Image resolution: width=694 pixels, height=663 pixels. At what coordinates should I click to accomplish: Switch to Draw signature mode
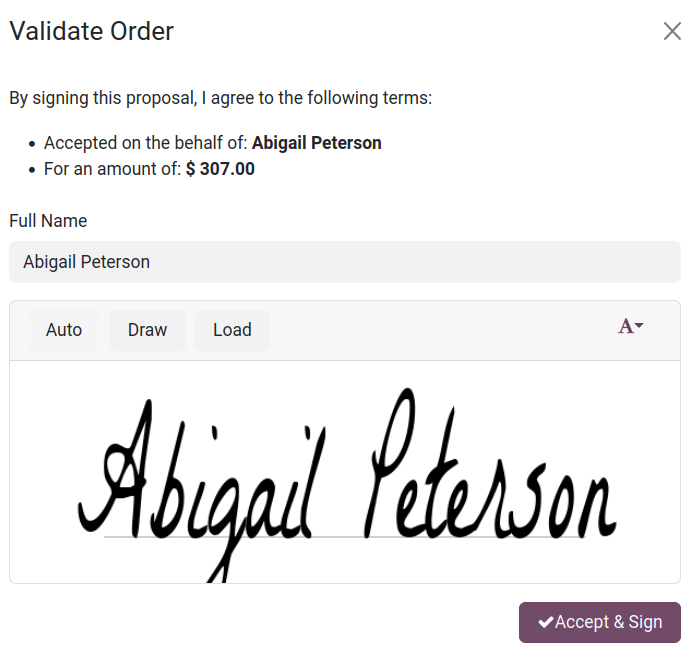147,330
